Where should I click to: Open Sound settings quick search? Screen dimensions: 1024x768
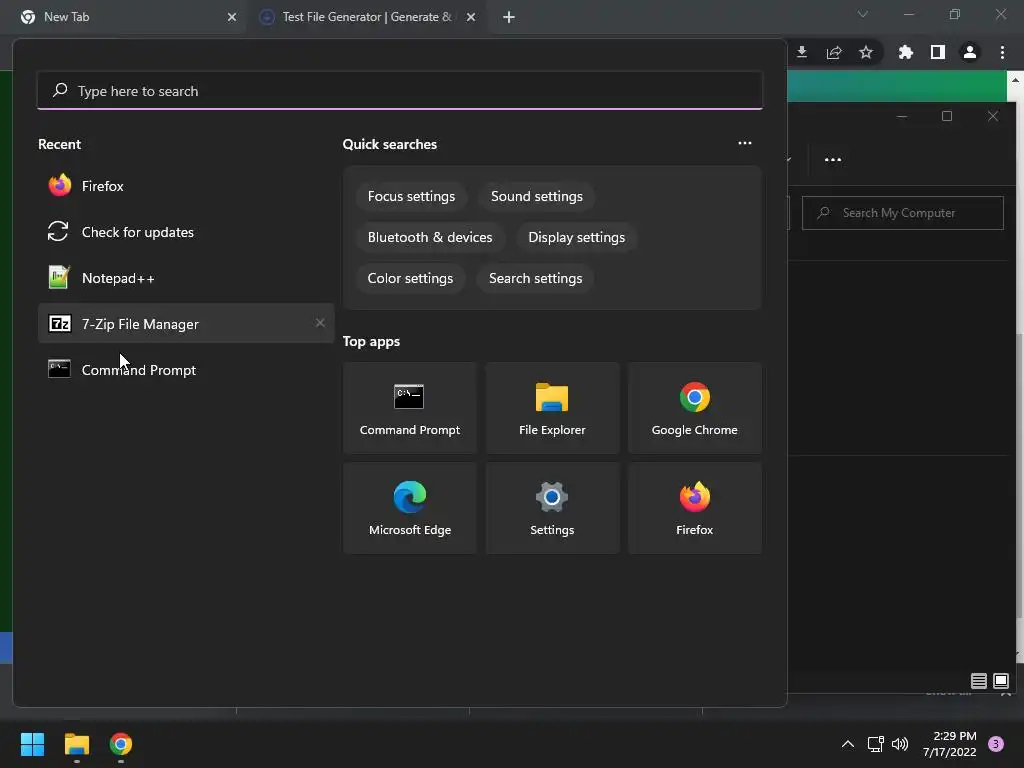(x=537, y=197)
